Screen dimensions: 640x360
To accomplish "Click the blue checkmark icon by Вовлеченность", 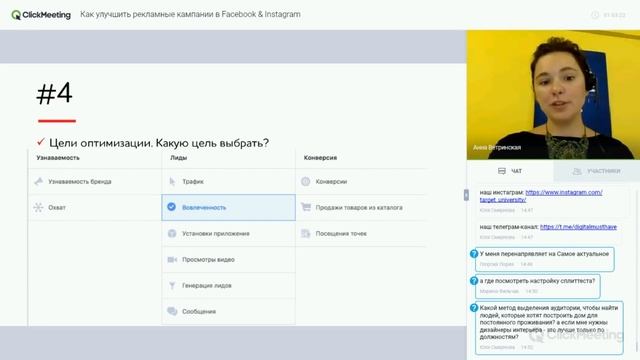I will tap(171, 207).
